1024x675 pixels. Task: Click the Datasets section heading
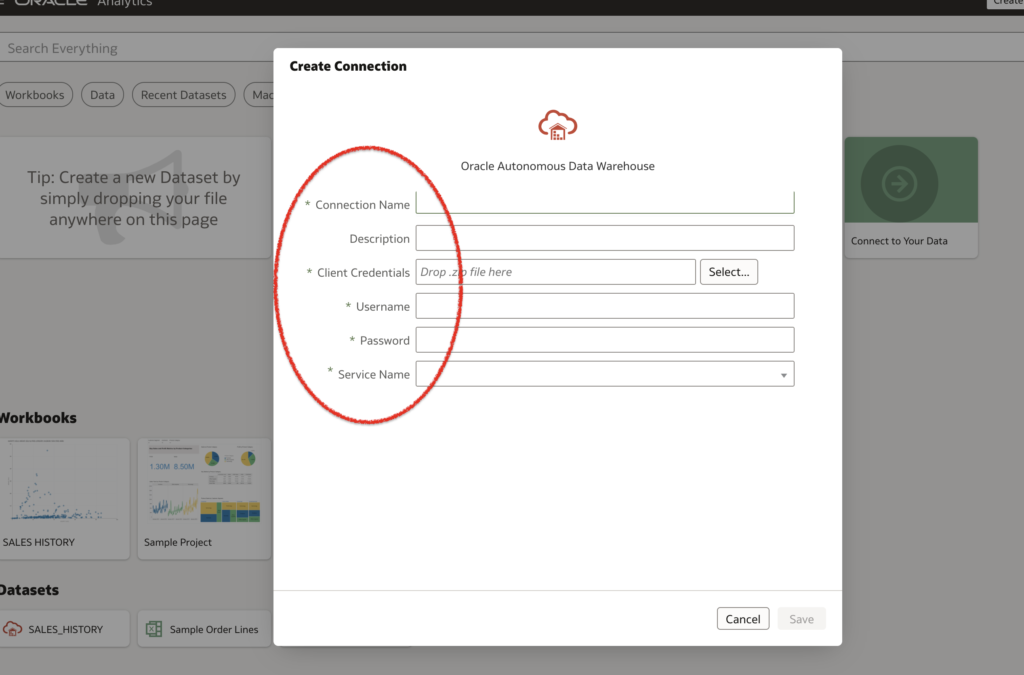click(x=29, y=590)
